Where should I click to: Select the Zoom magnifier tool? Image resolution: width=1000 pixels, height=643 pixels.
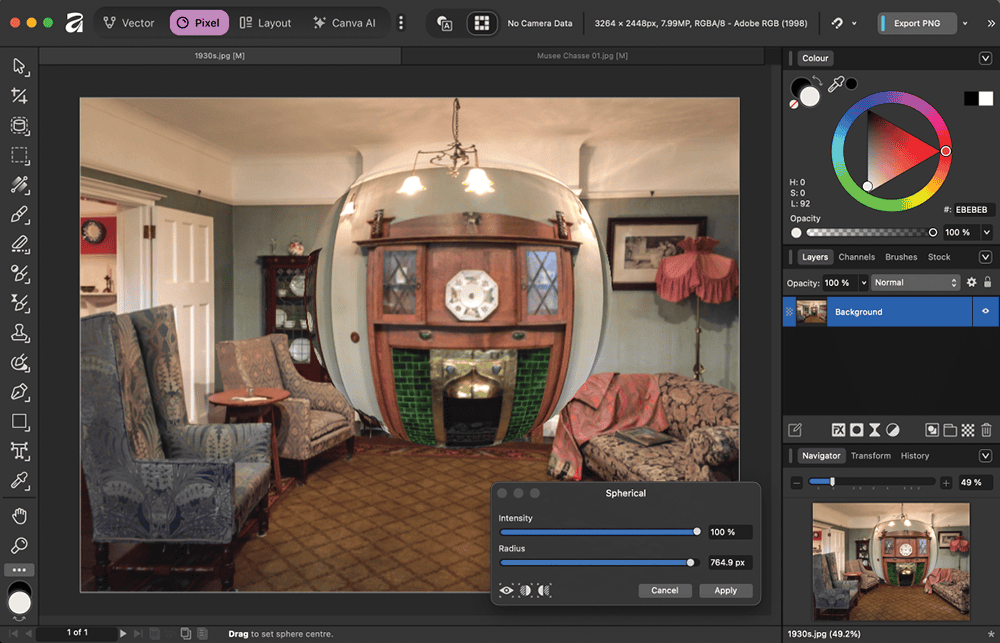[x=19, y=546]
